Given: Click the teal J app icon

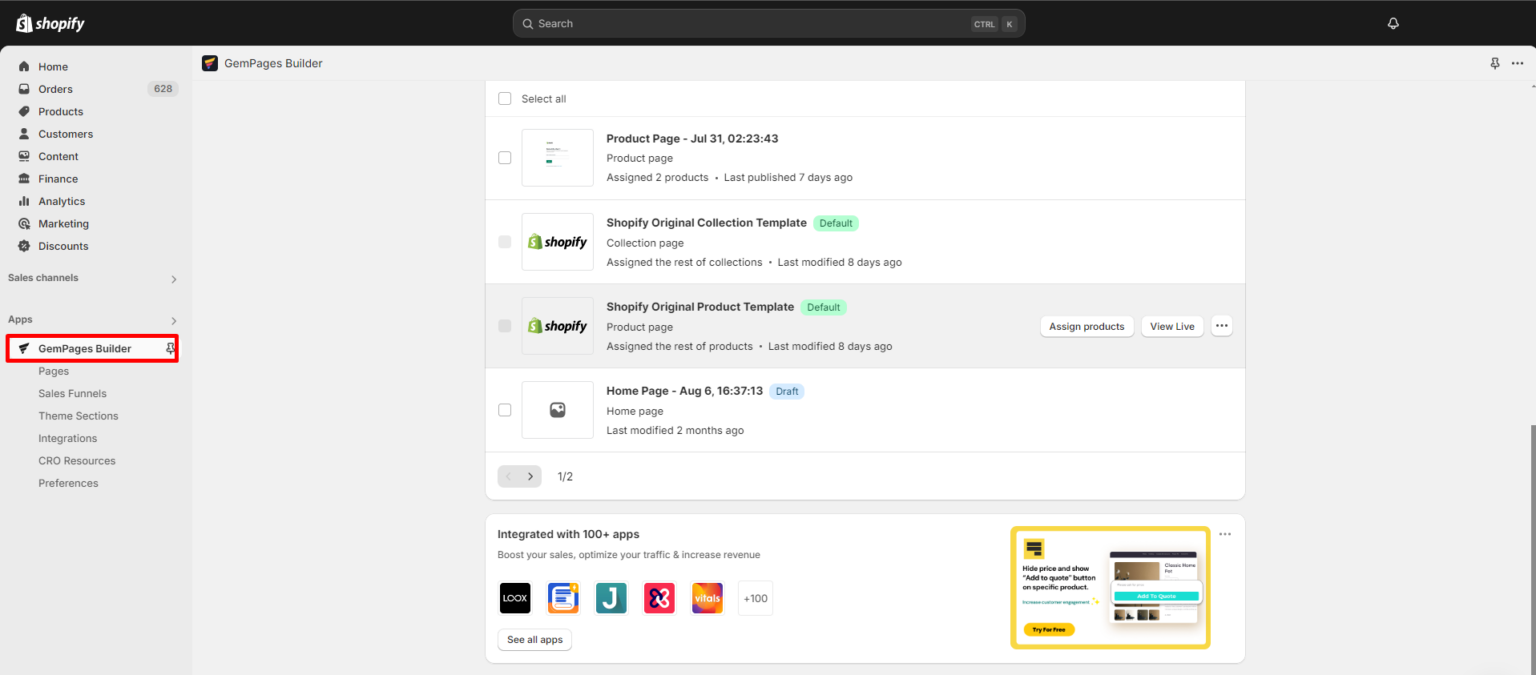Looking at the screenshot, I should 611,598.
